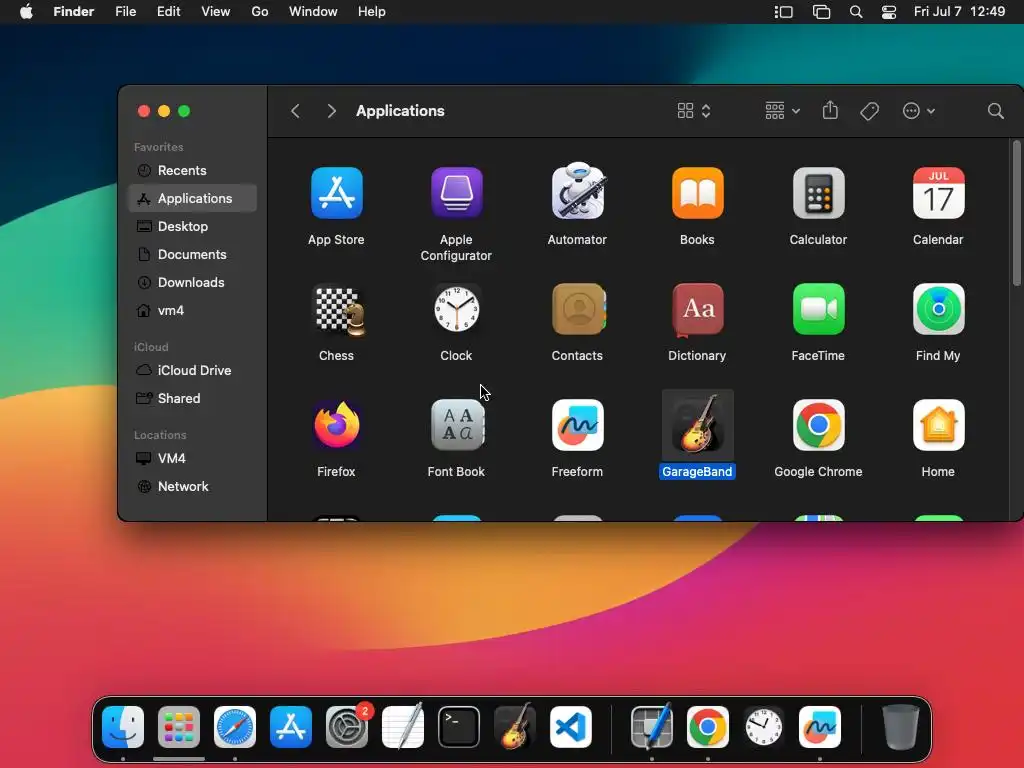Open iCloud Drive in the sidebar
The height and width of the screenshot is (768, 1024).
193,370
